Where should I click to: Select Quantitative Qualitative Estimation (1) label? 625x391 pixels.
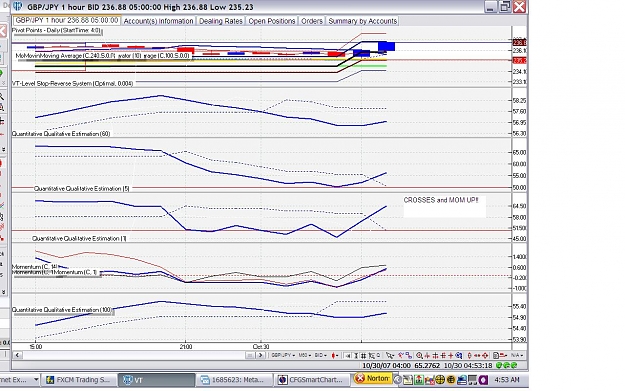click(x=79, y=238)
